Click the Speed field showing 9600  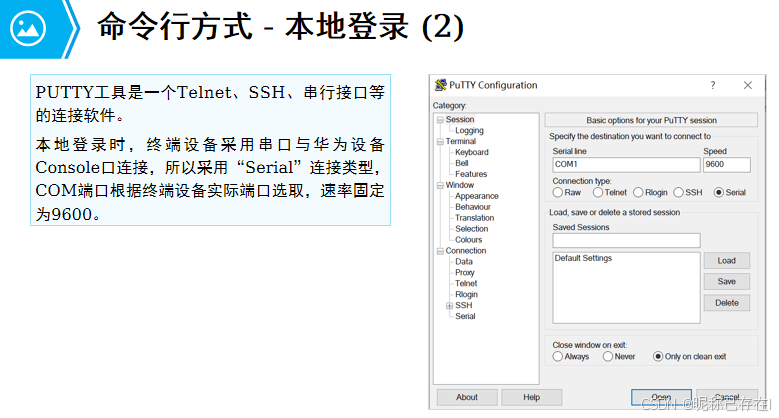click(x=726, y=165)
